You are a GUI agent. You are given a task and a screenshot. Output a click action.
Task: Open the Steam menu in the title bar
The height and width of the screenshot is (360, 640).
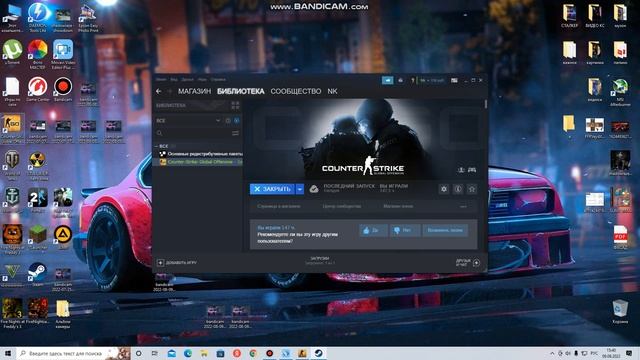[x=161, y=80]
